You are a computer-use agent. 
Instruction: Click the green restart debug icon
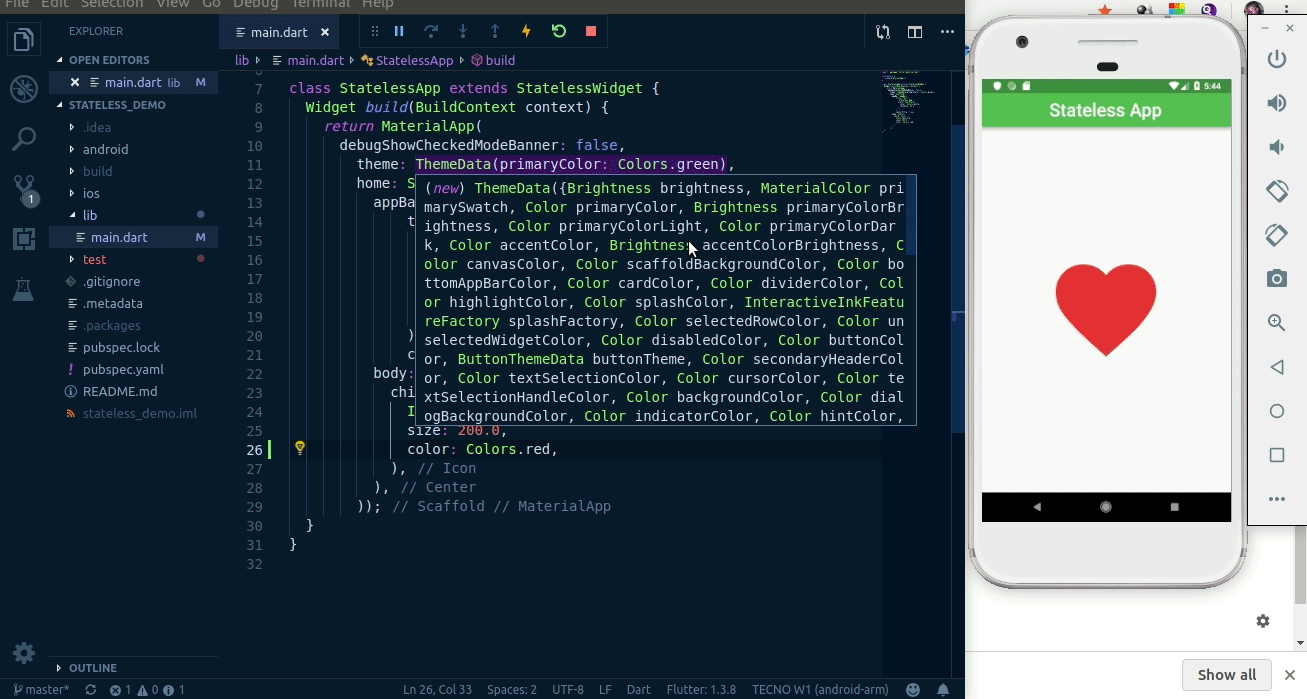[558, 31]
